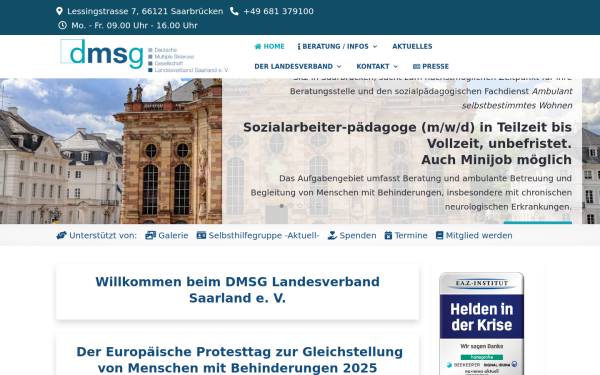Click the address Lessingstrasse 7, 66121 Saarbrücken
Screen dimensions: 600x375
[x=145, y=11]
